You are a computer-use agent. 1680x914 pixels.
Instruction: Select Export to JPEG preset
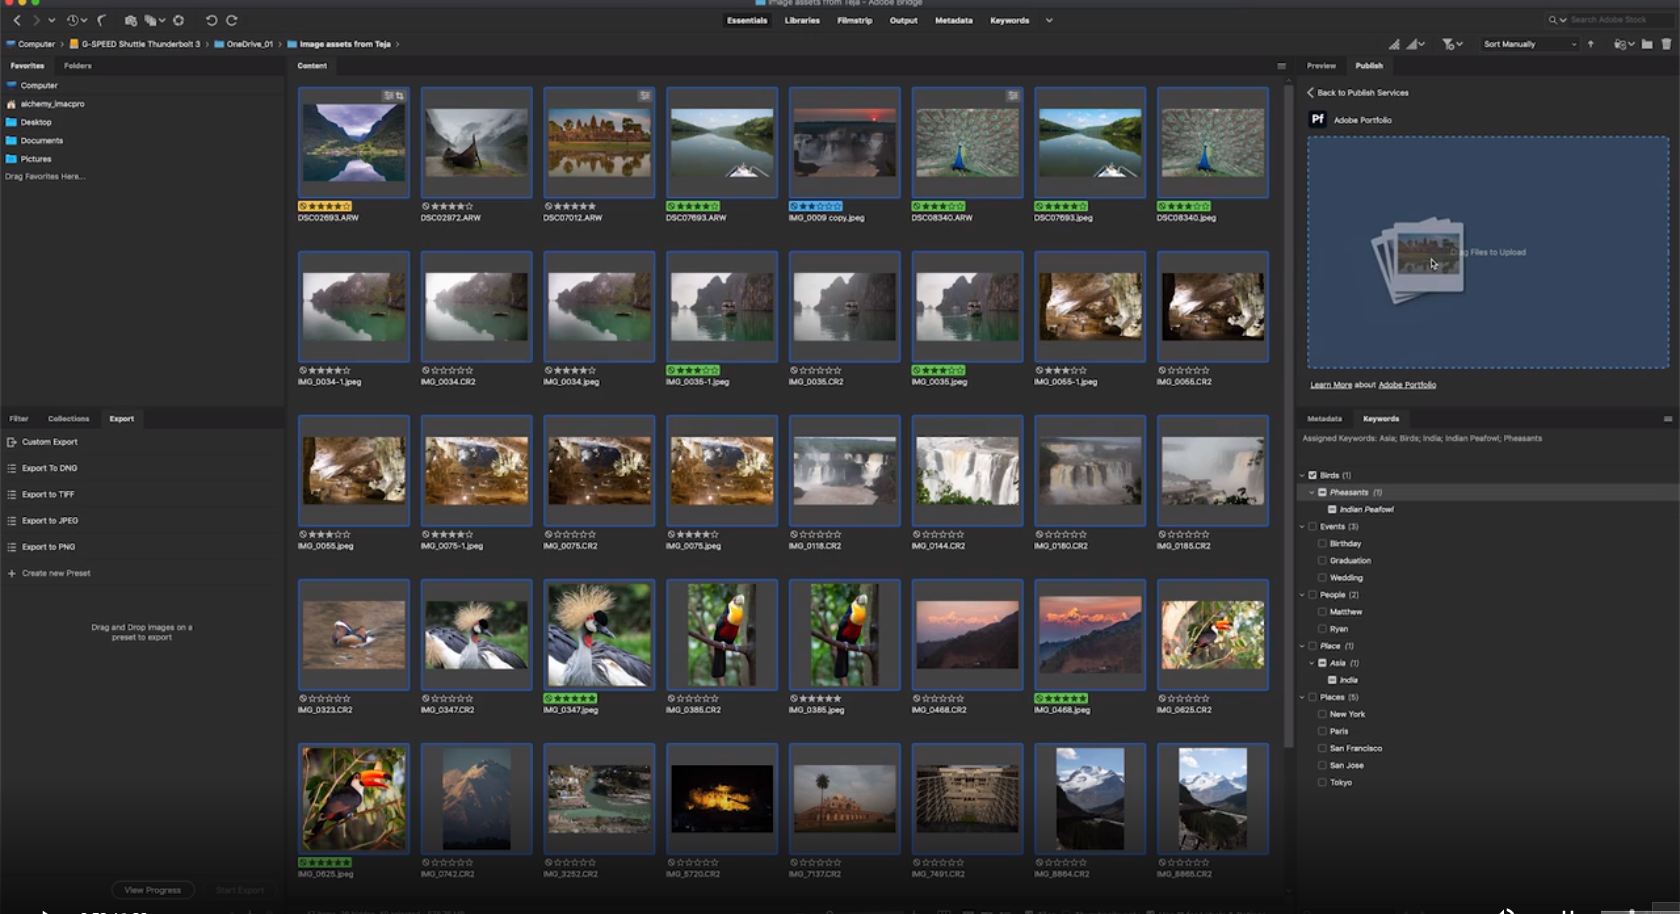point(50,521)
